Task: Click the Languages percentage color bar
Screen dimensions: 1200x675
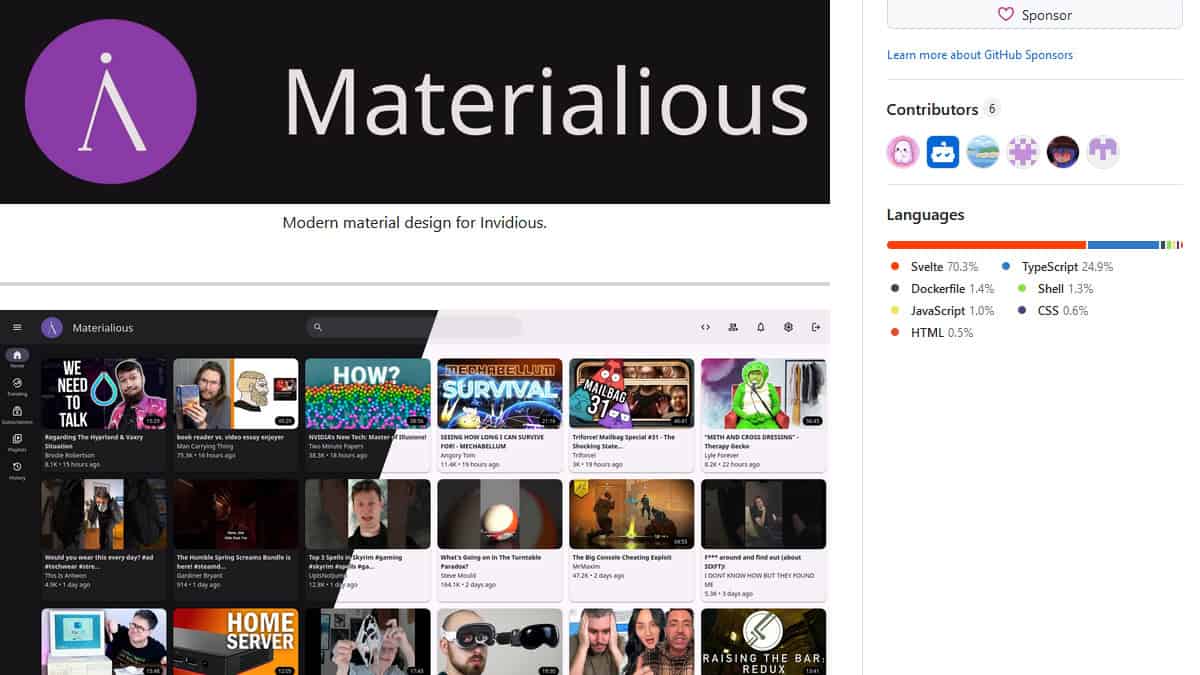Action: pyautogui.click(x=1034, y=244)
